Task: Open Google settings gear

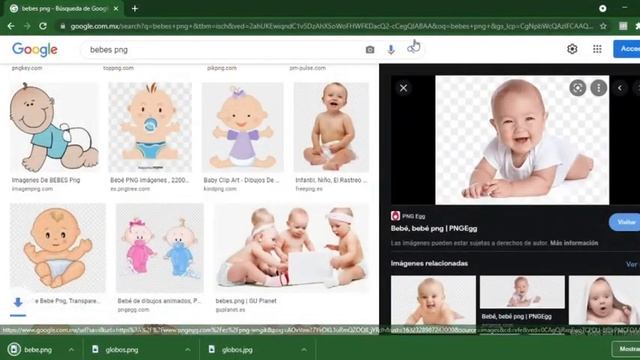Action: 572,49
